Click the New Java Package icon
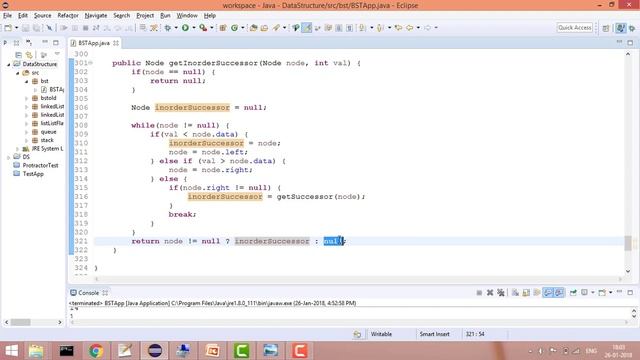640x360 pixels. tap(223, 28)
